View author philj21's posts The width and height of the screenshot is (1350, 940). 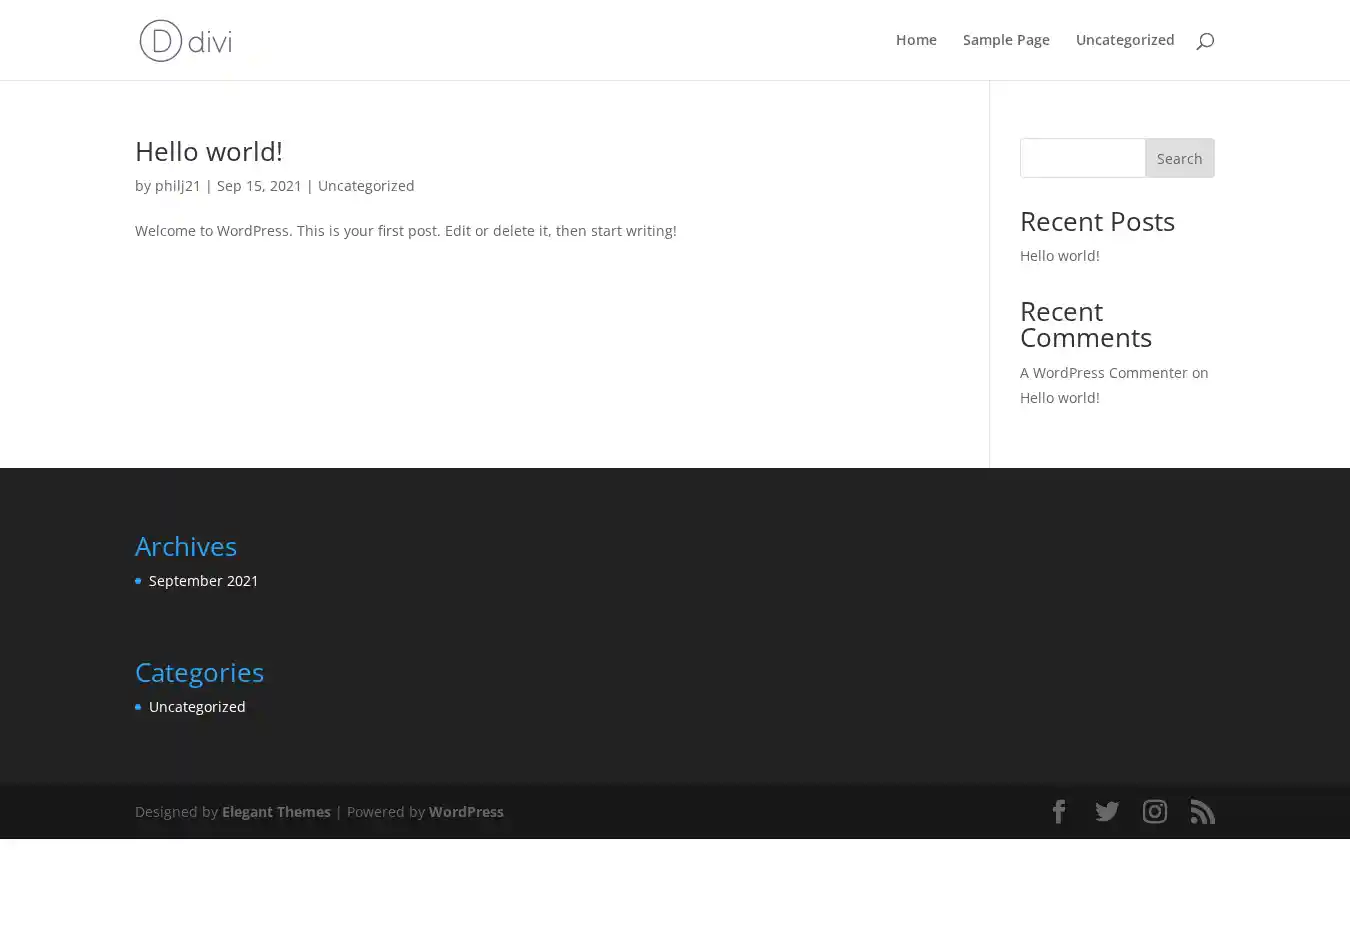click(x=177, y=186)
